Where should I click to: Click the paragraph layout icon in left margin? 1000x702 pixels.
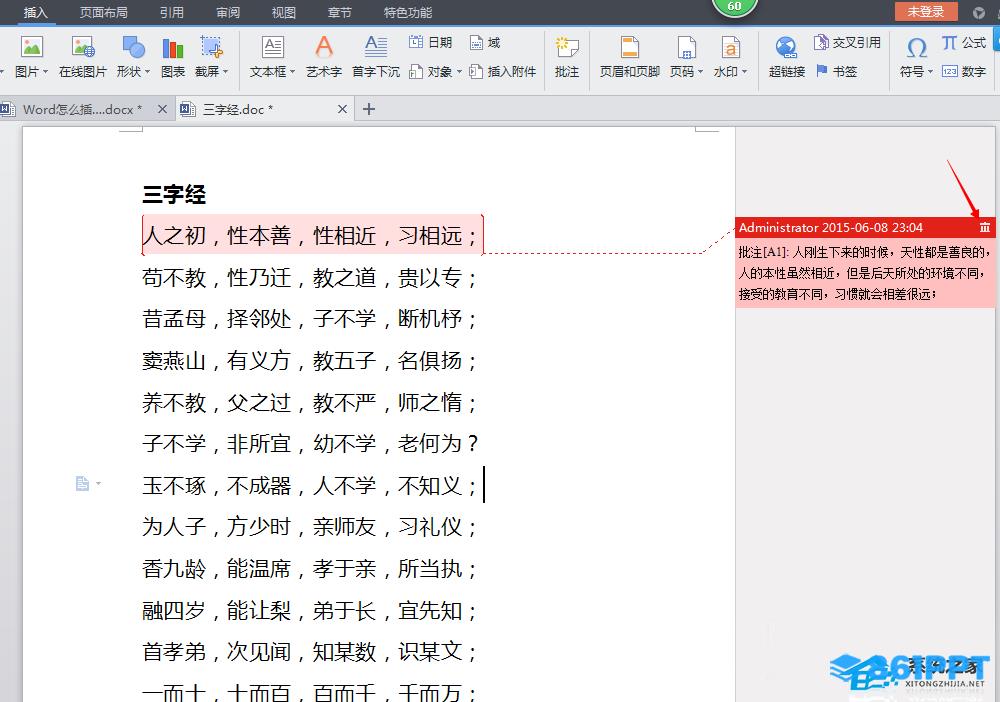click(x=82, y=483)
